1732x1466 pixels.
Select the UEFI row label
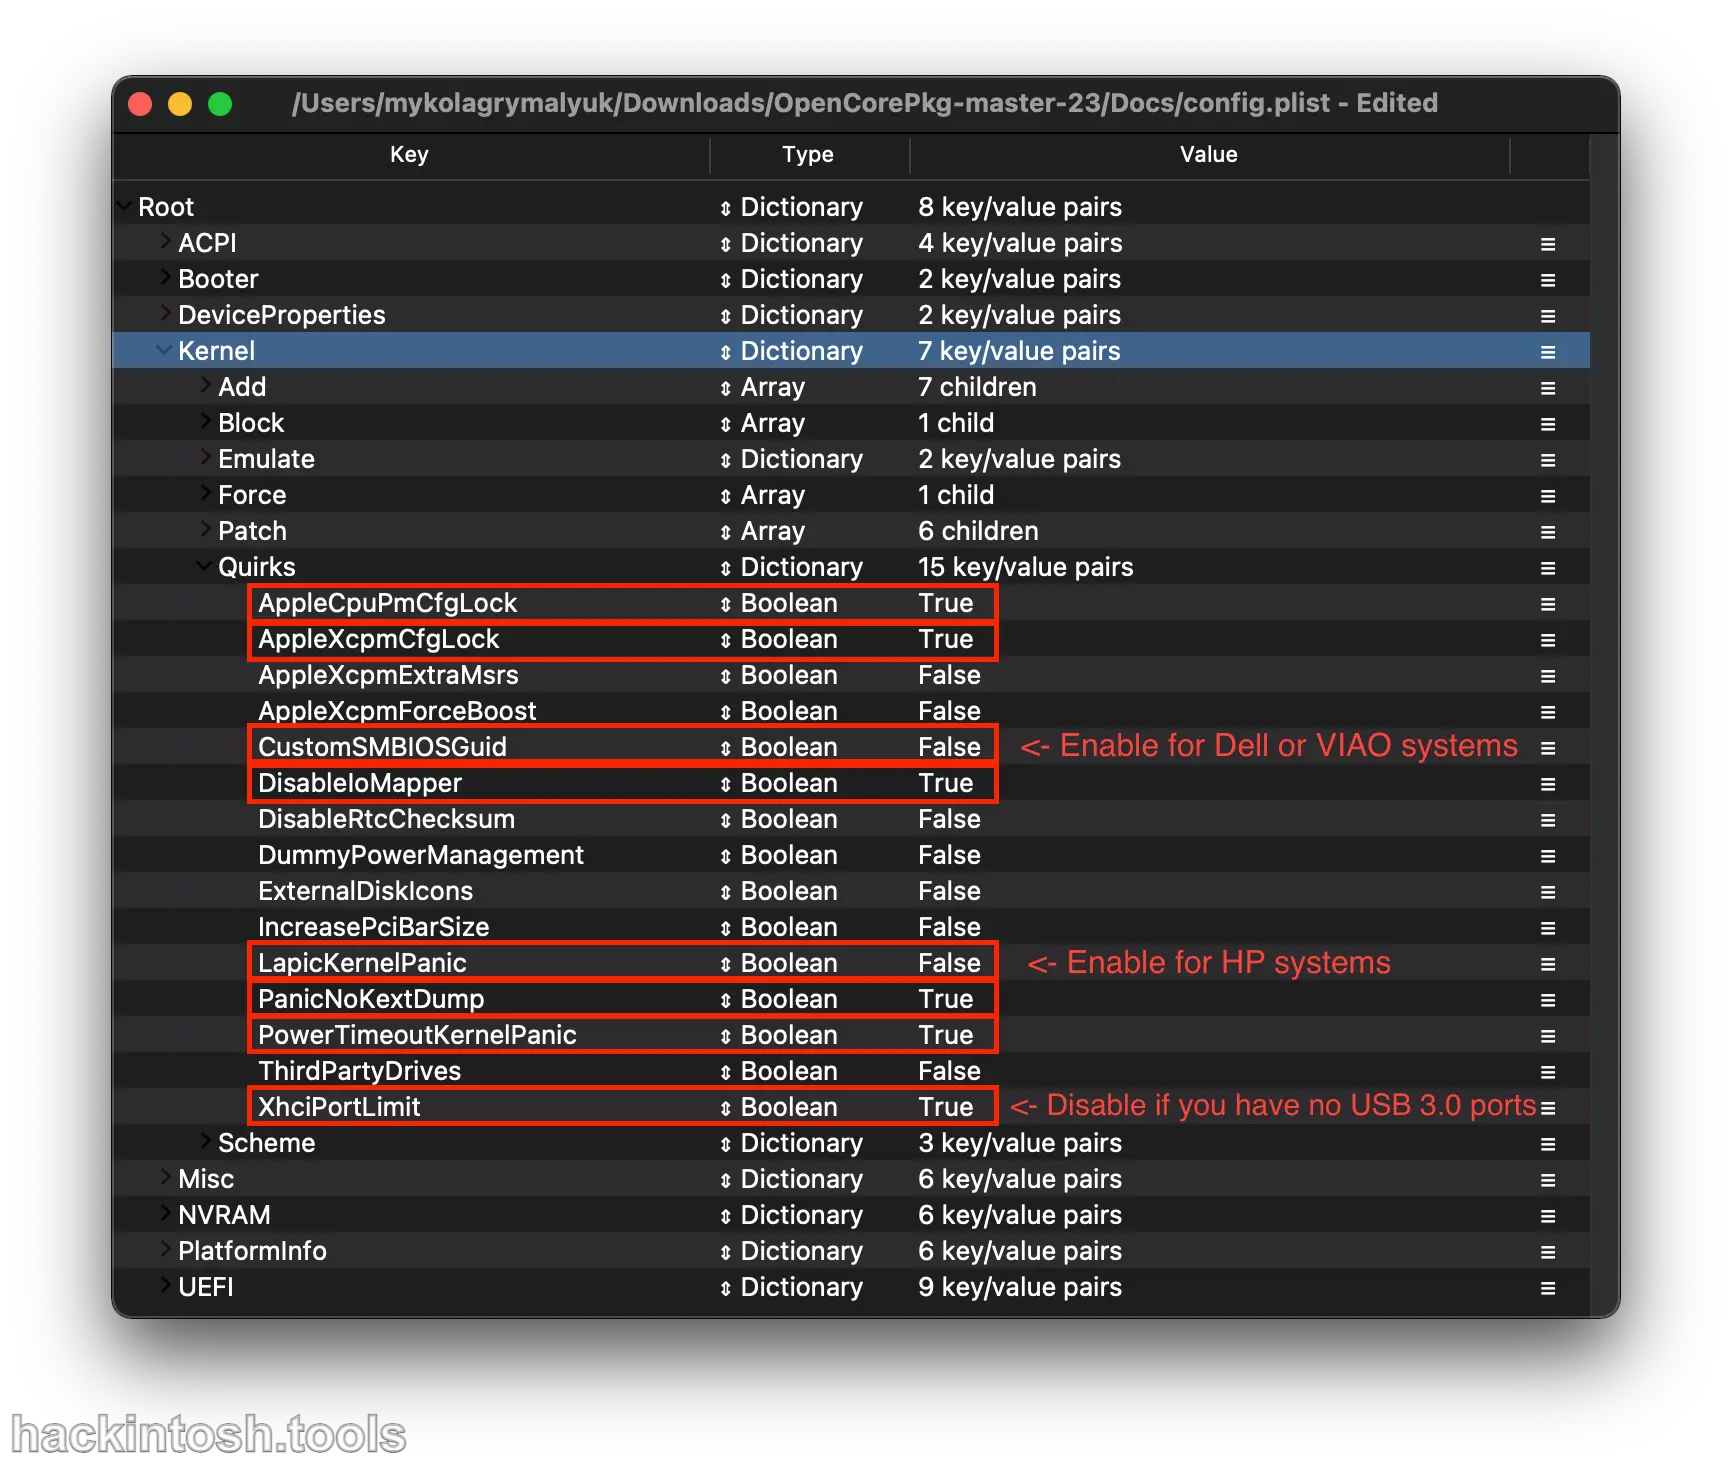click(206, 1287)
